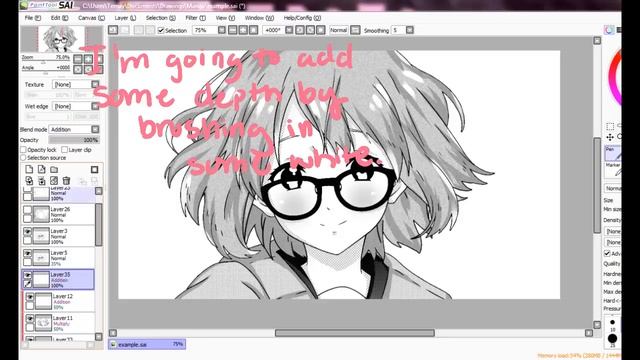This screenshot has width=640, height=360.
Task: Transfer down the current layer
Action: pos(29,180)
